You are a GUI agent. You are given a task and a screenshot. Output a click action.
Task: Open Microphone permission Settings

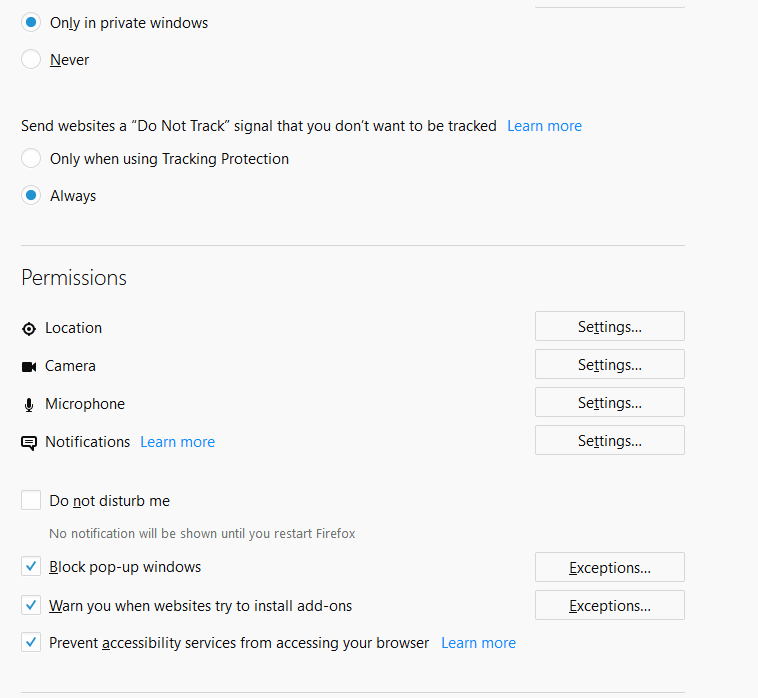coord(610,402)
